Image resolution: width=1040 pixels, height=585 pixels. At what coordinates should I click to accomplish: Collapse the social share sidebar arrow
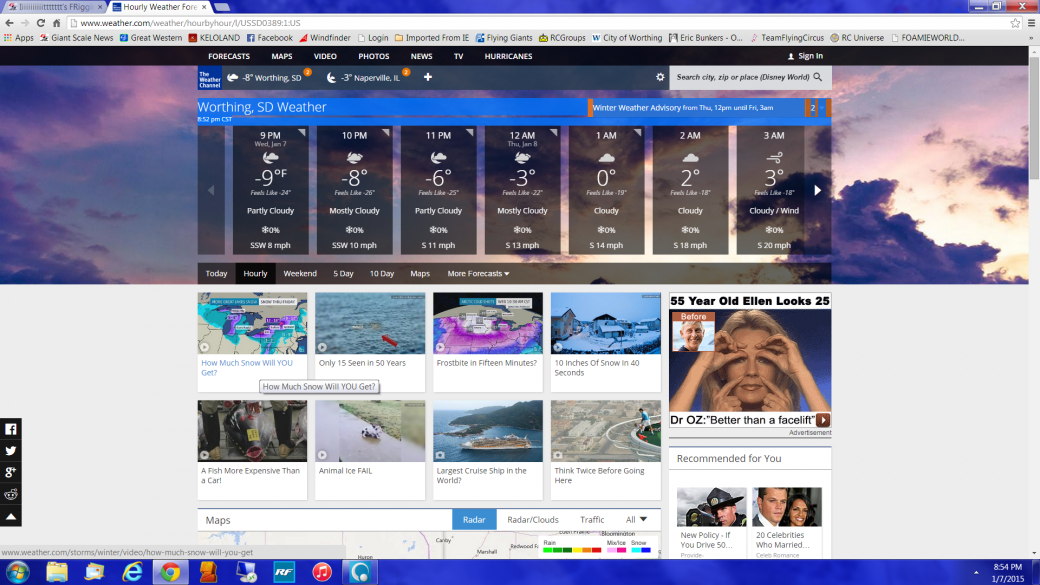point(11,516)
